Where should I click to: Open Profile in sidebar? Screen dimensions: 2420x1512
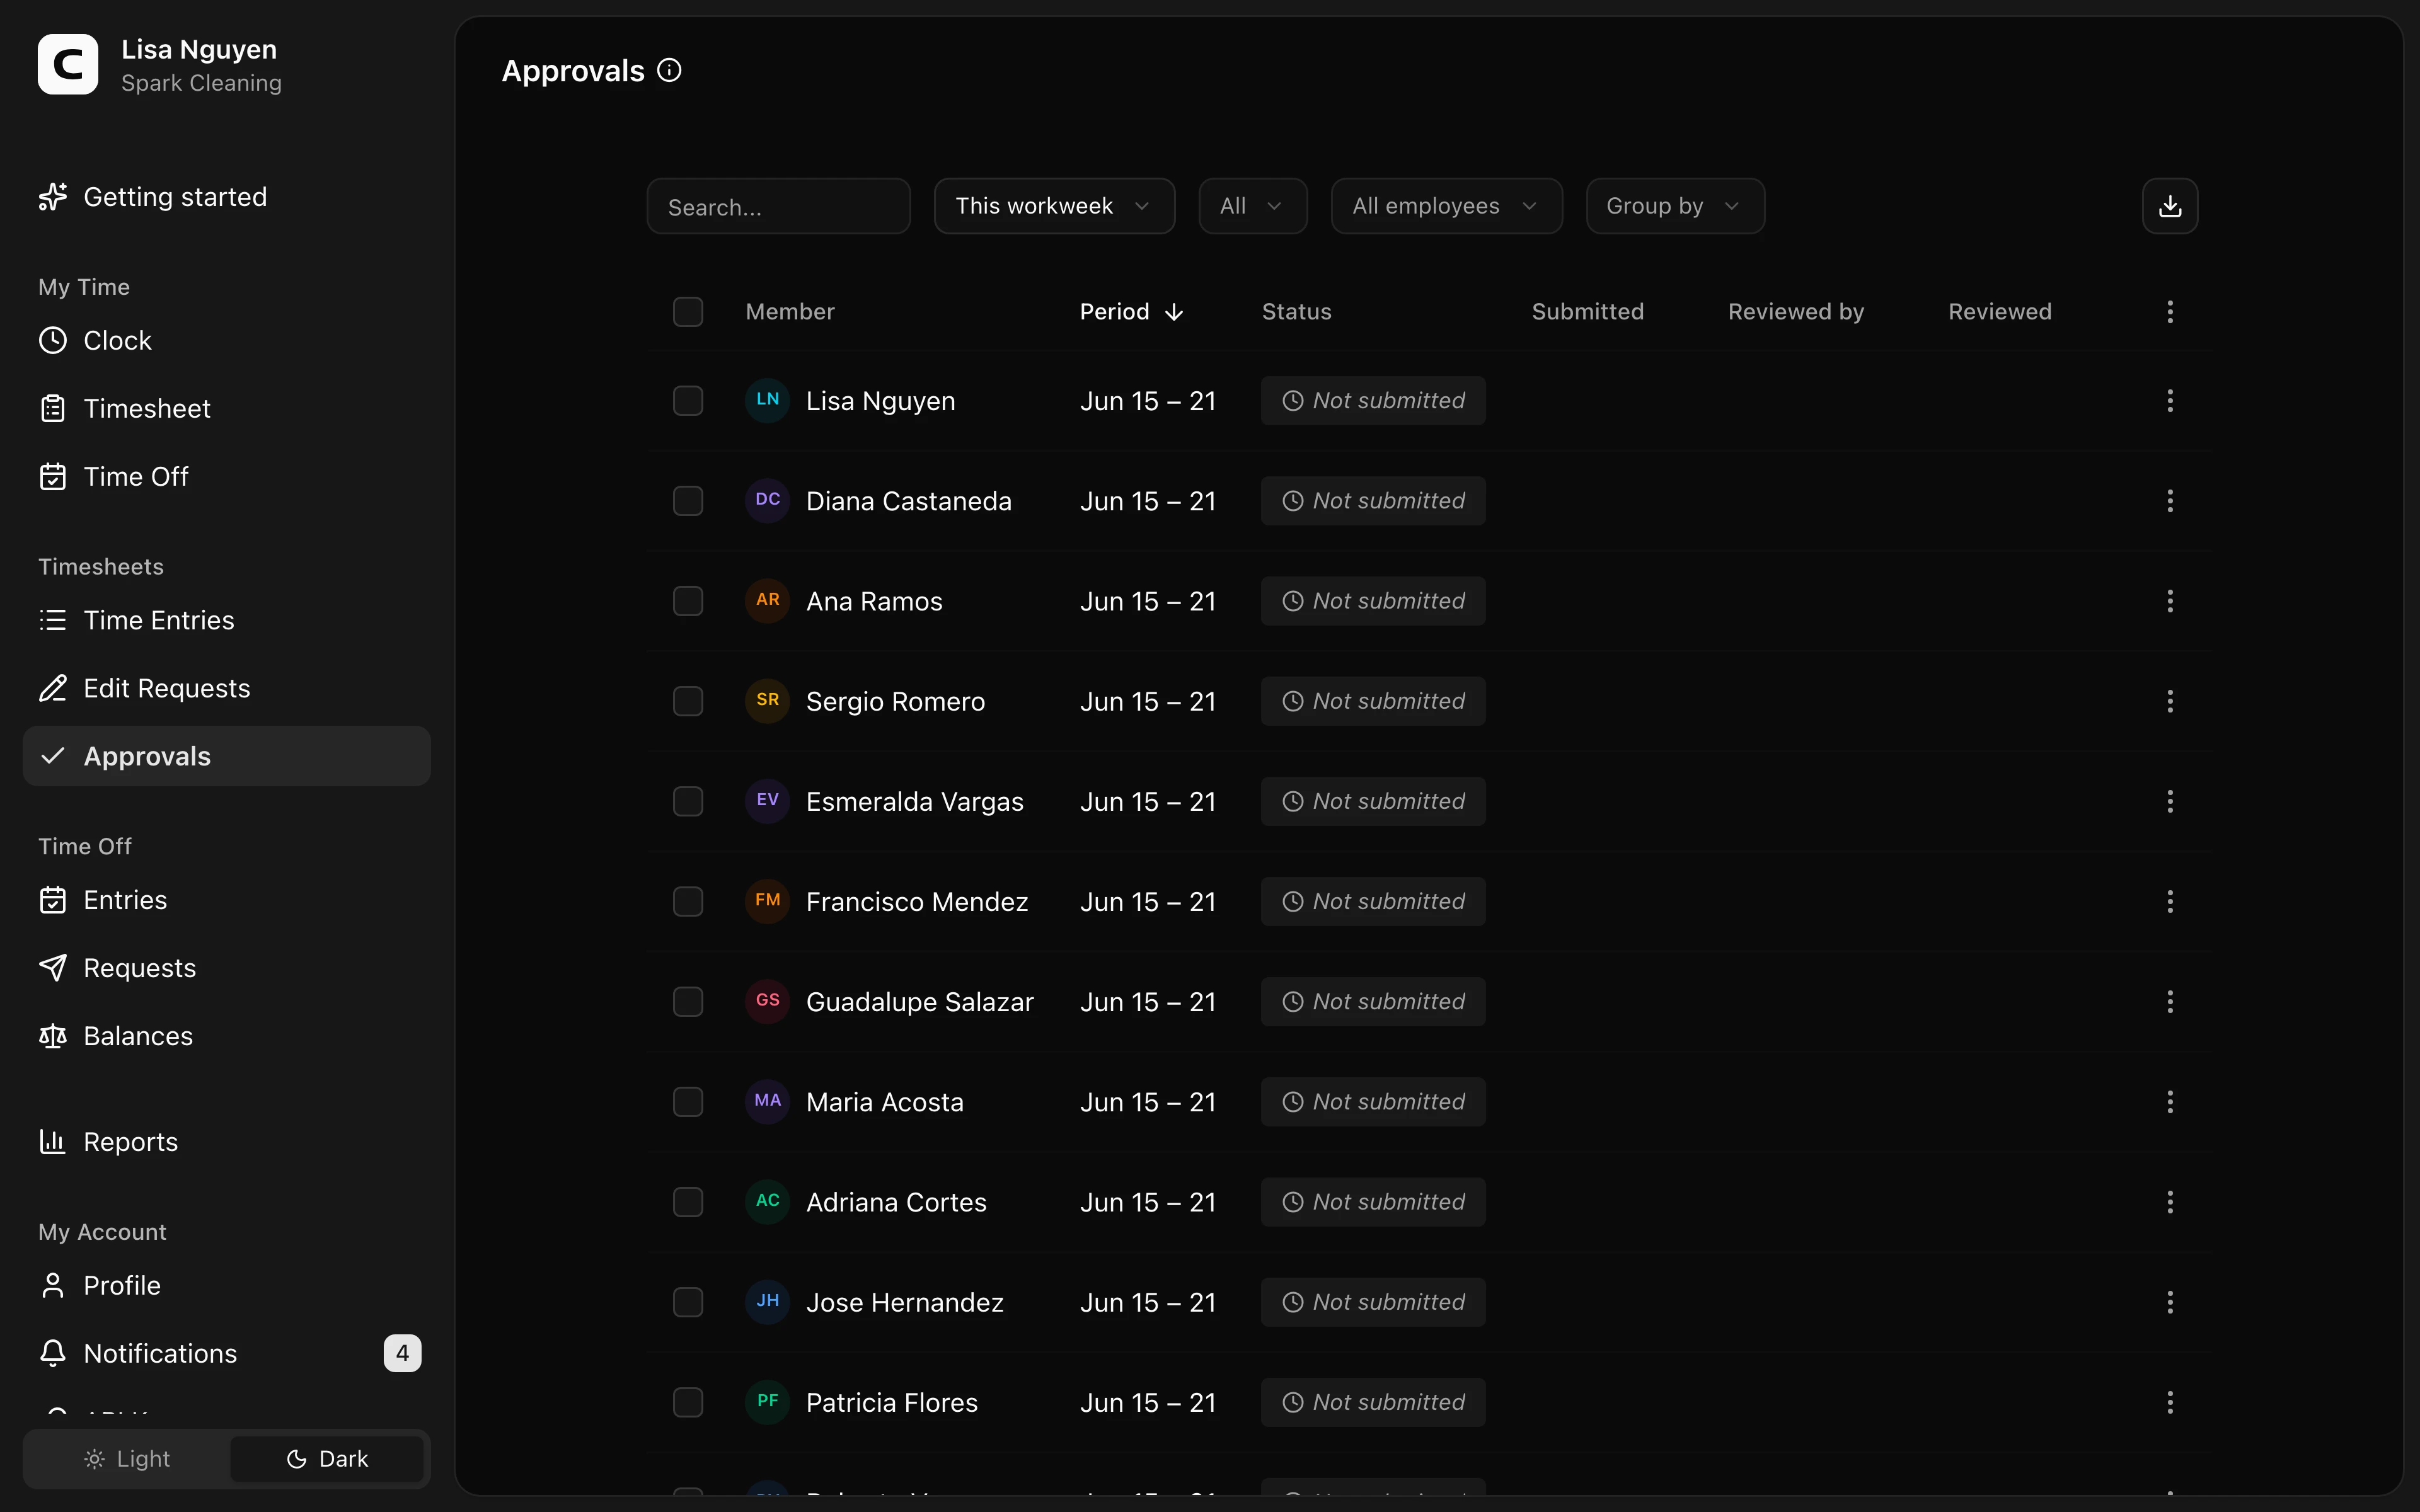click(227, 1285)
